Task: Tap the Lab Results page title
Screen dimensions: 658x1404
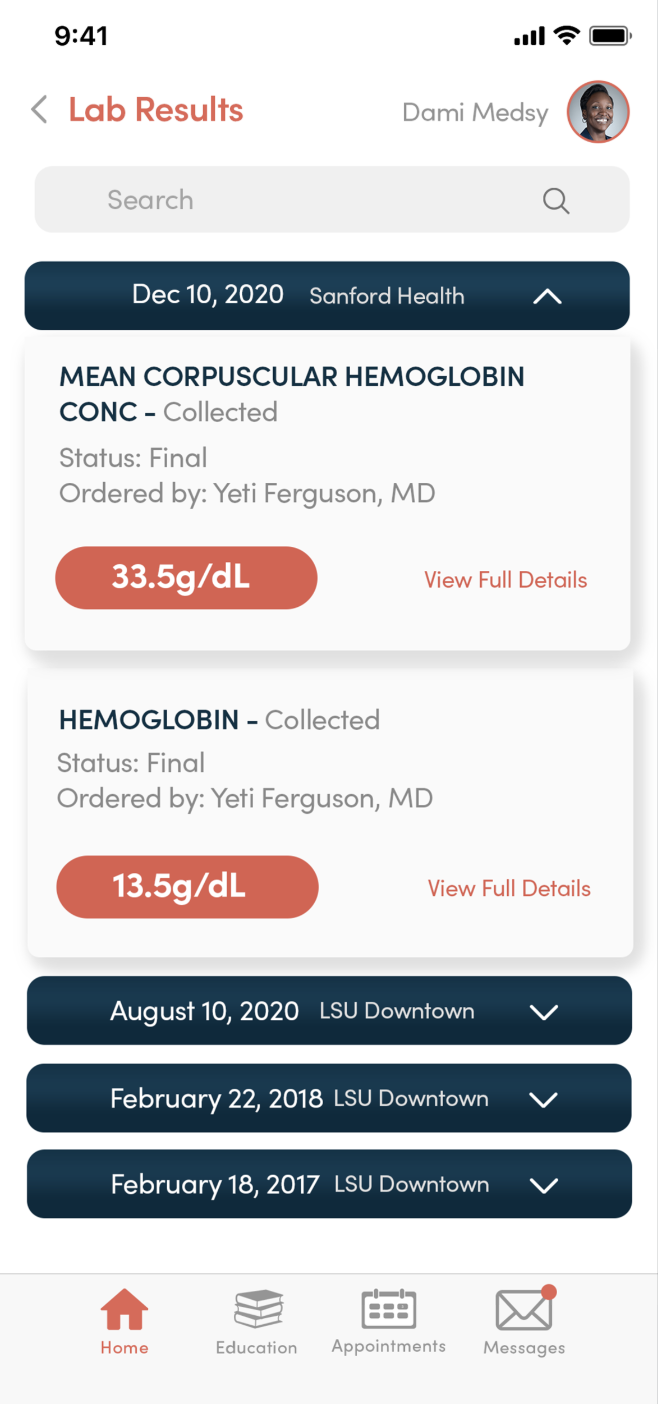Action: [x=156, y=110]
